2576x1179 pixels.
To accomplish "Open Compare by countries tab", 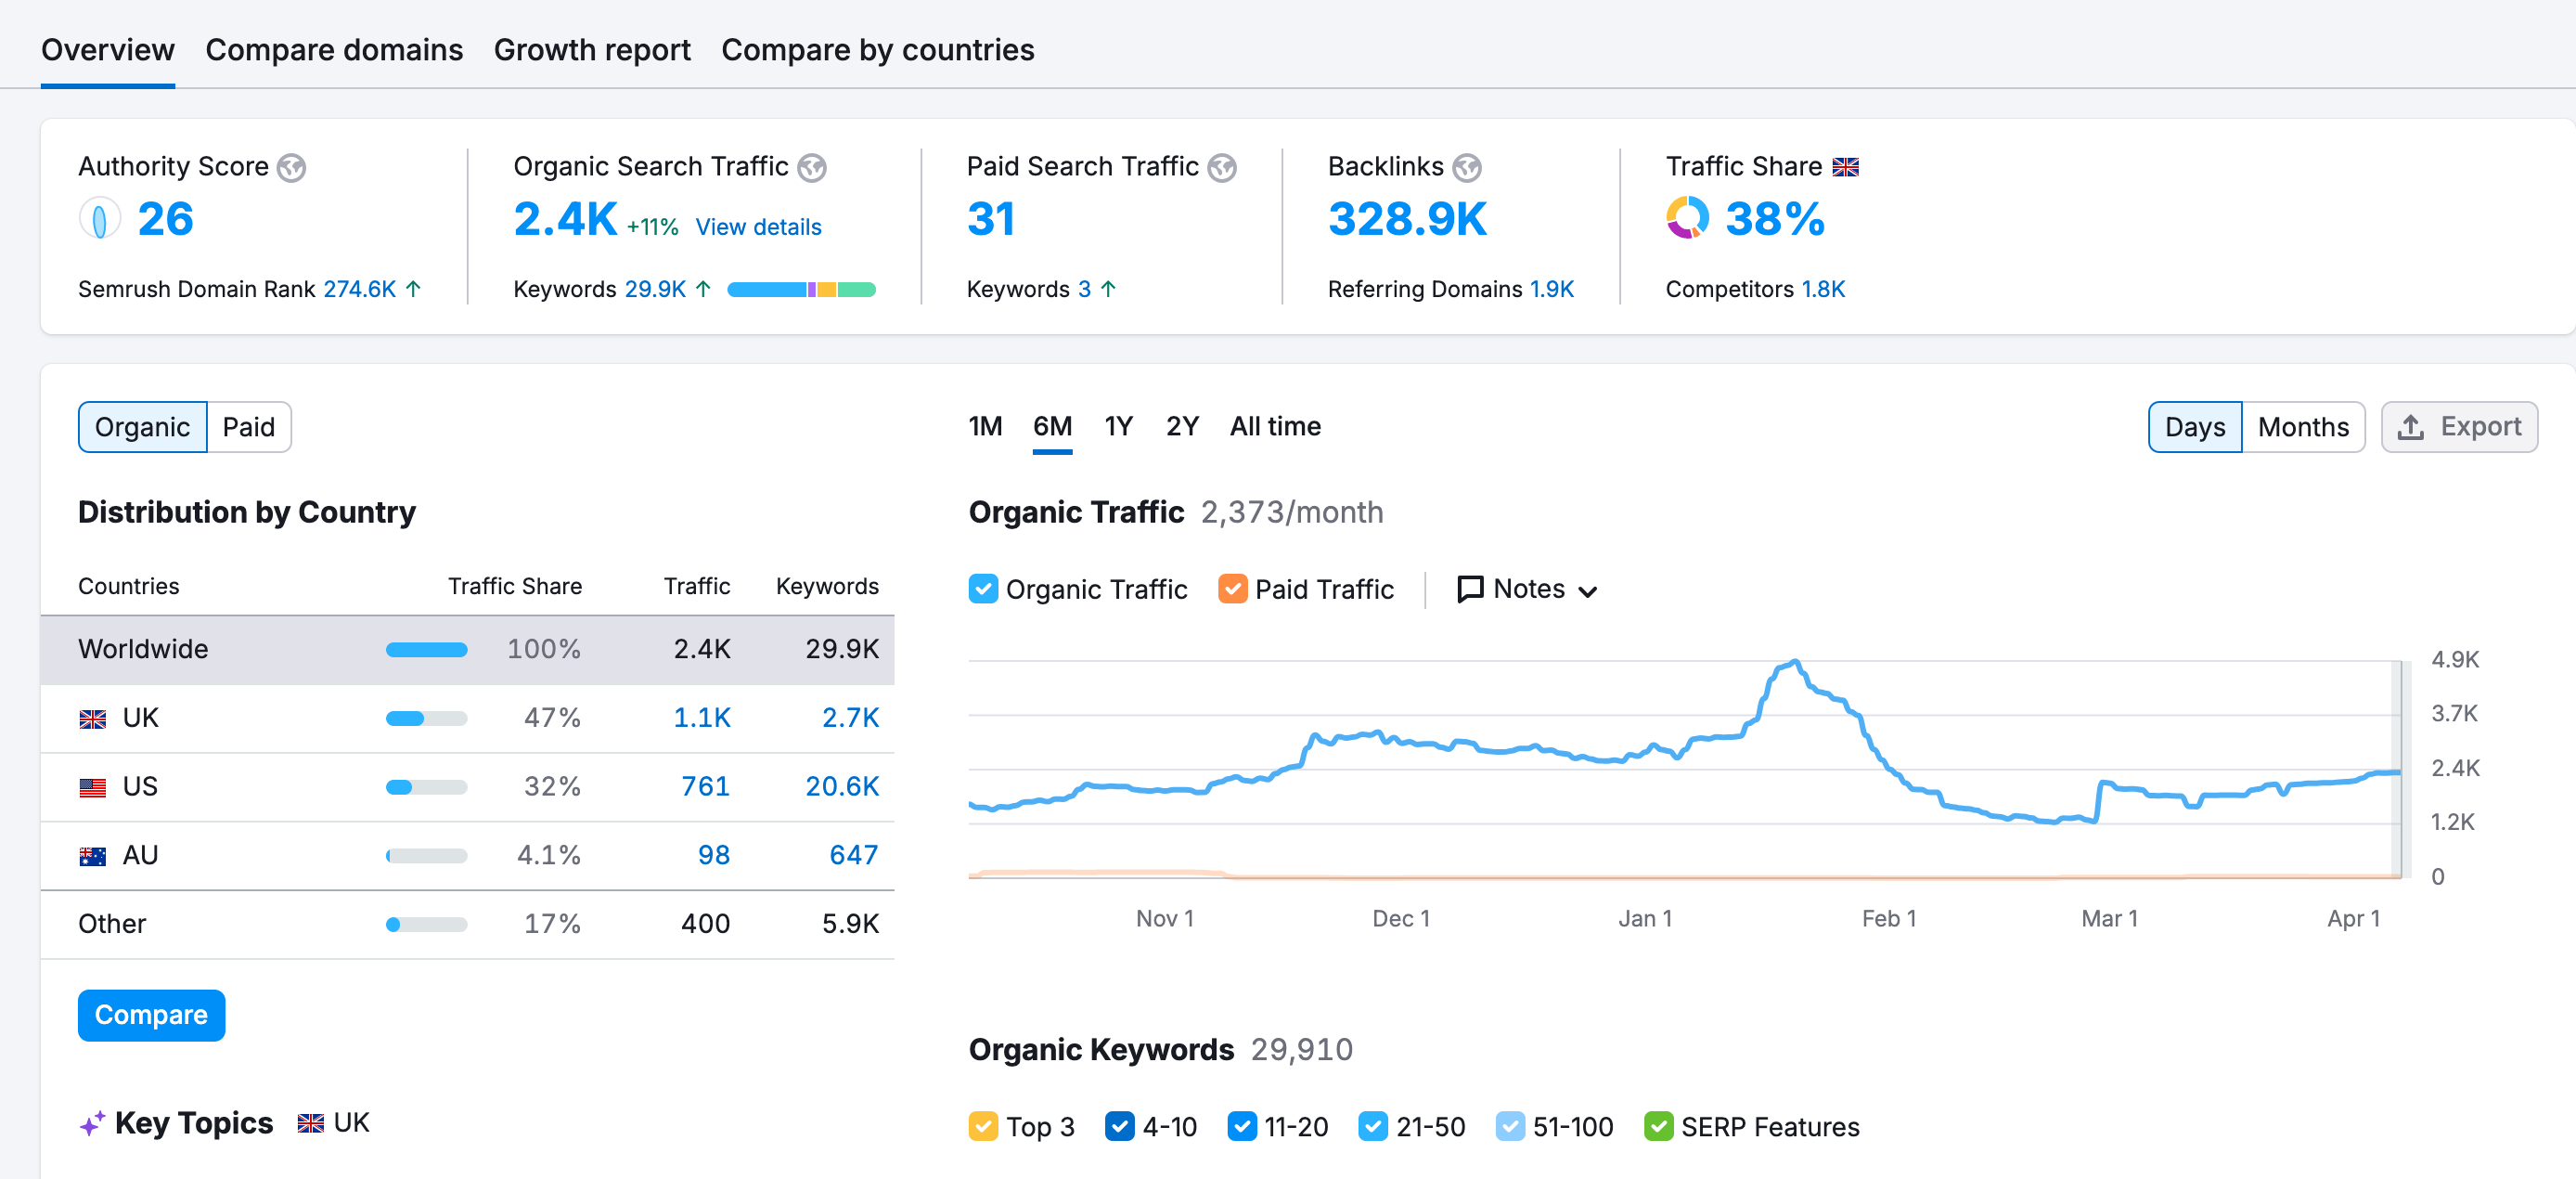I will 877,50.
